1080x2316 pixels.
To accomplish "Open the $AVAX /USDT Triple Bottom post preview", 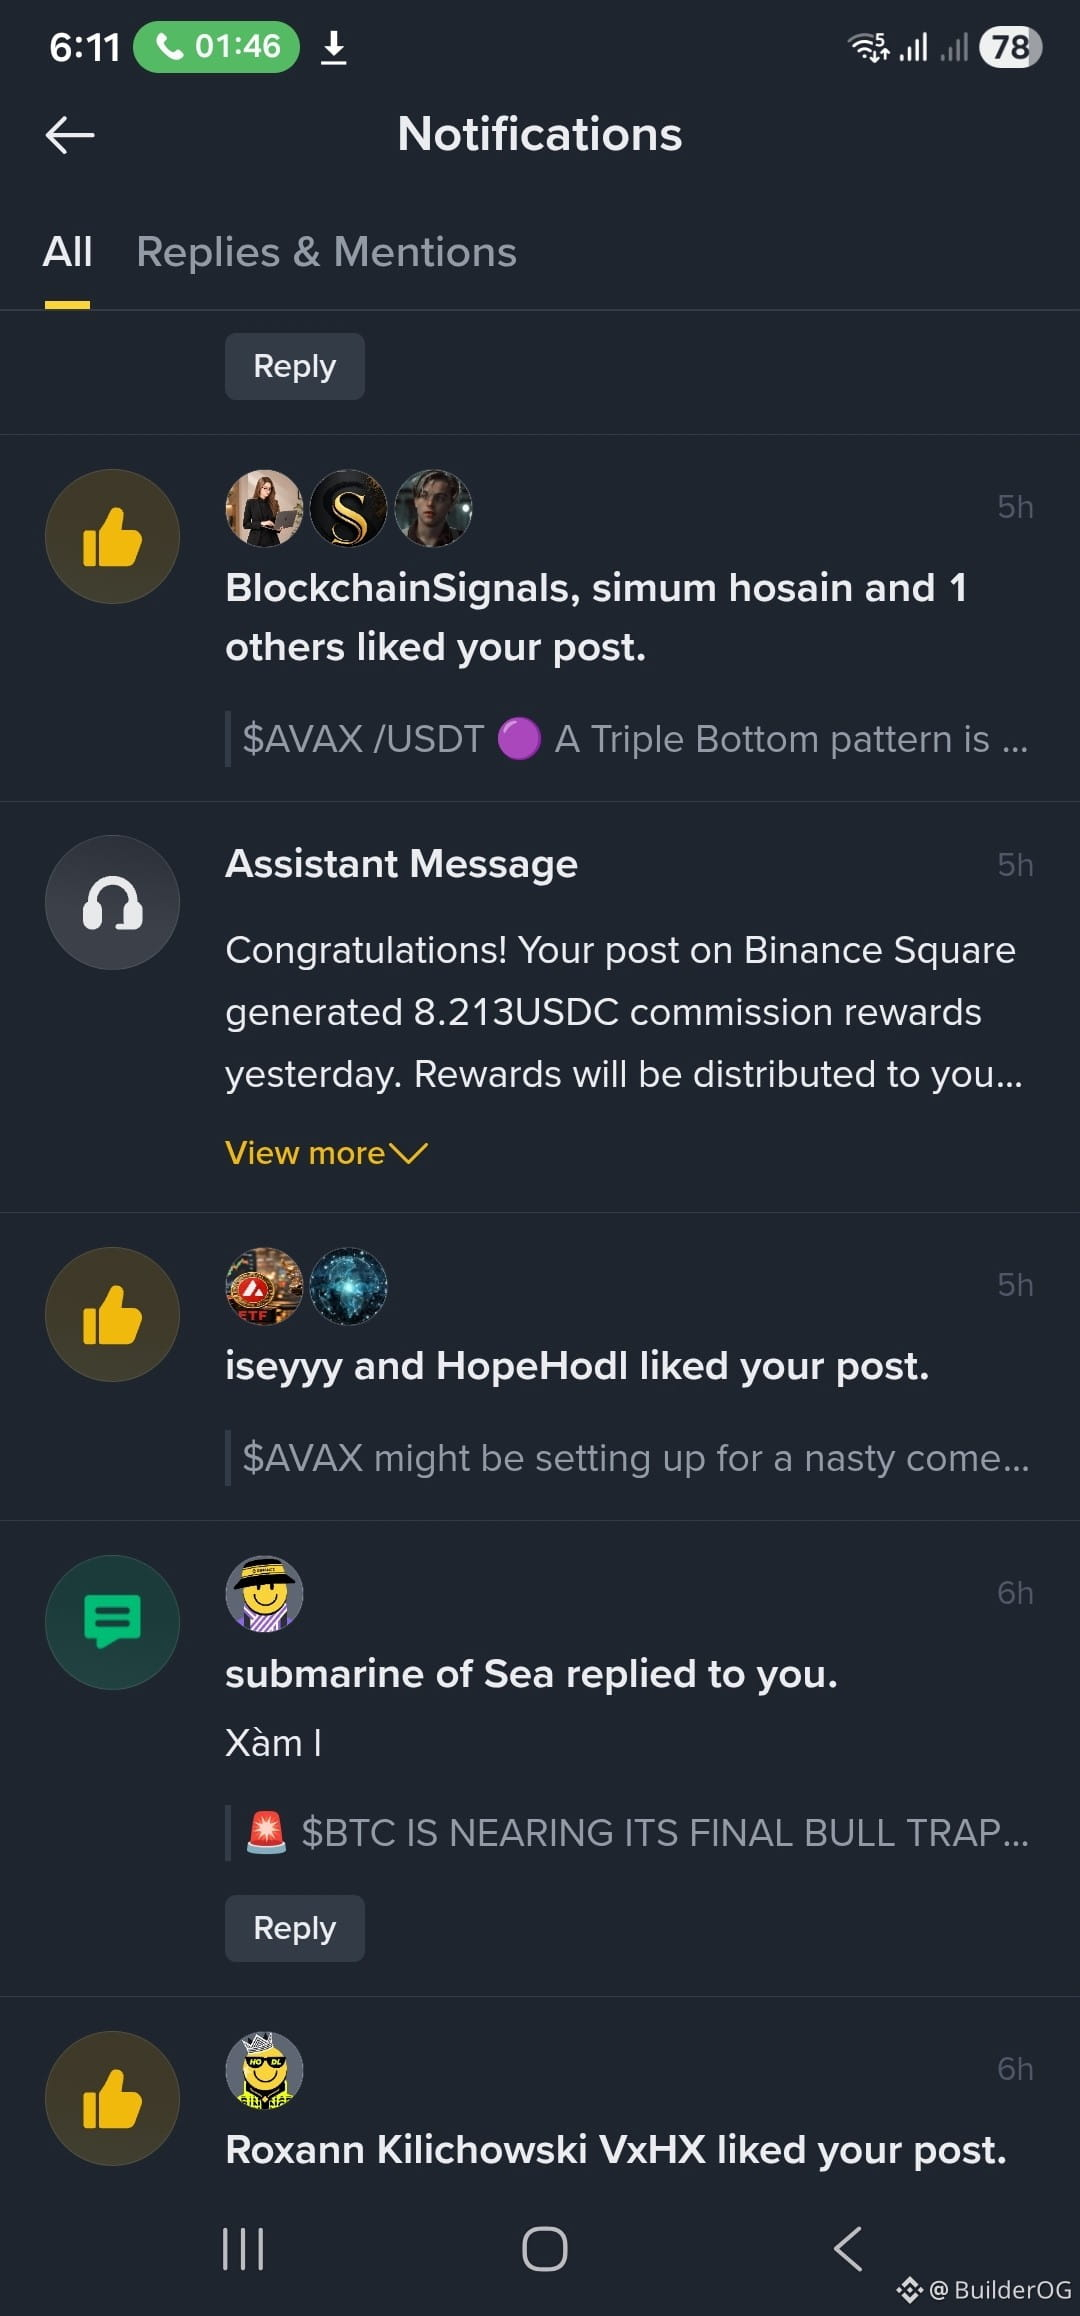I will [634, 739].
